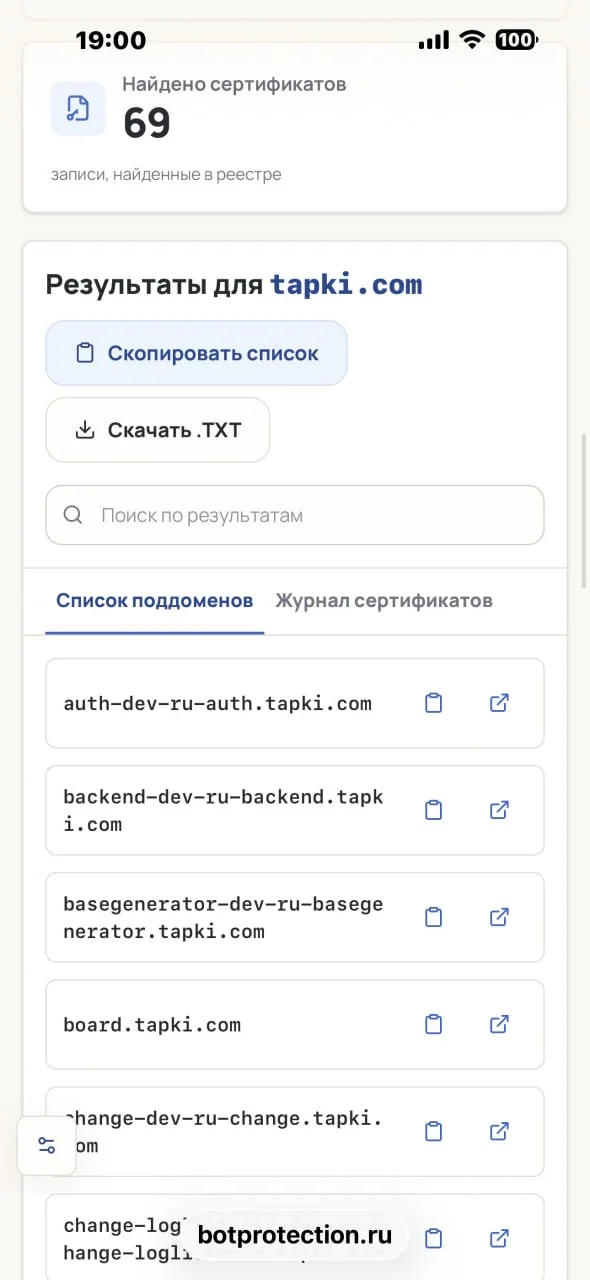
Task: Open the floating filter settings button
Action: 47,1146
